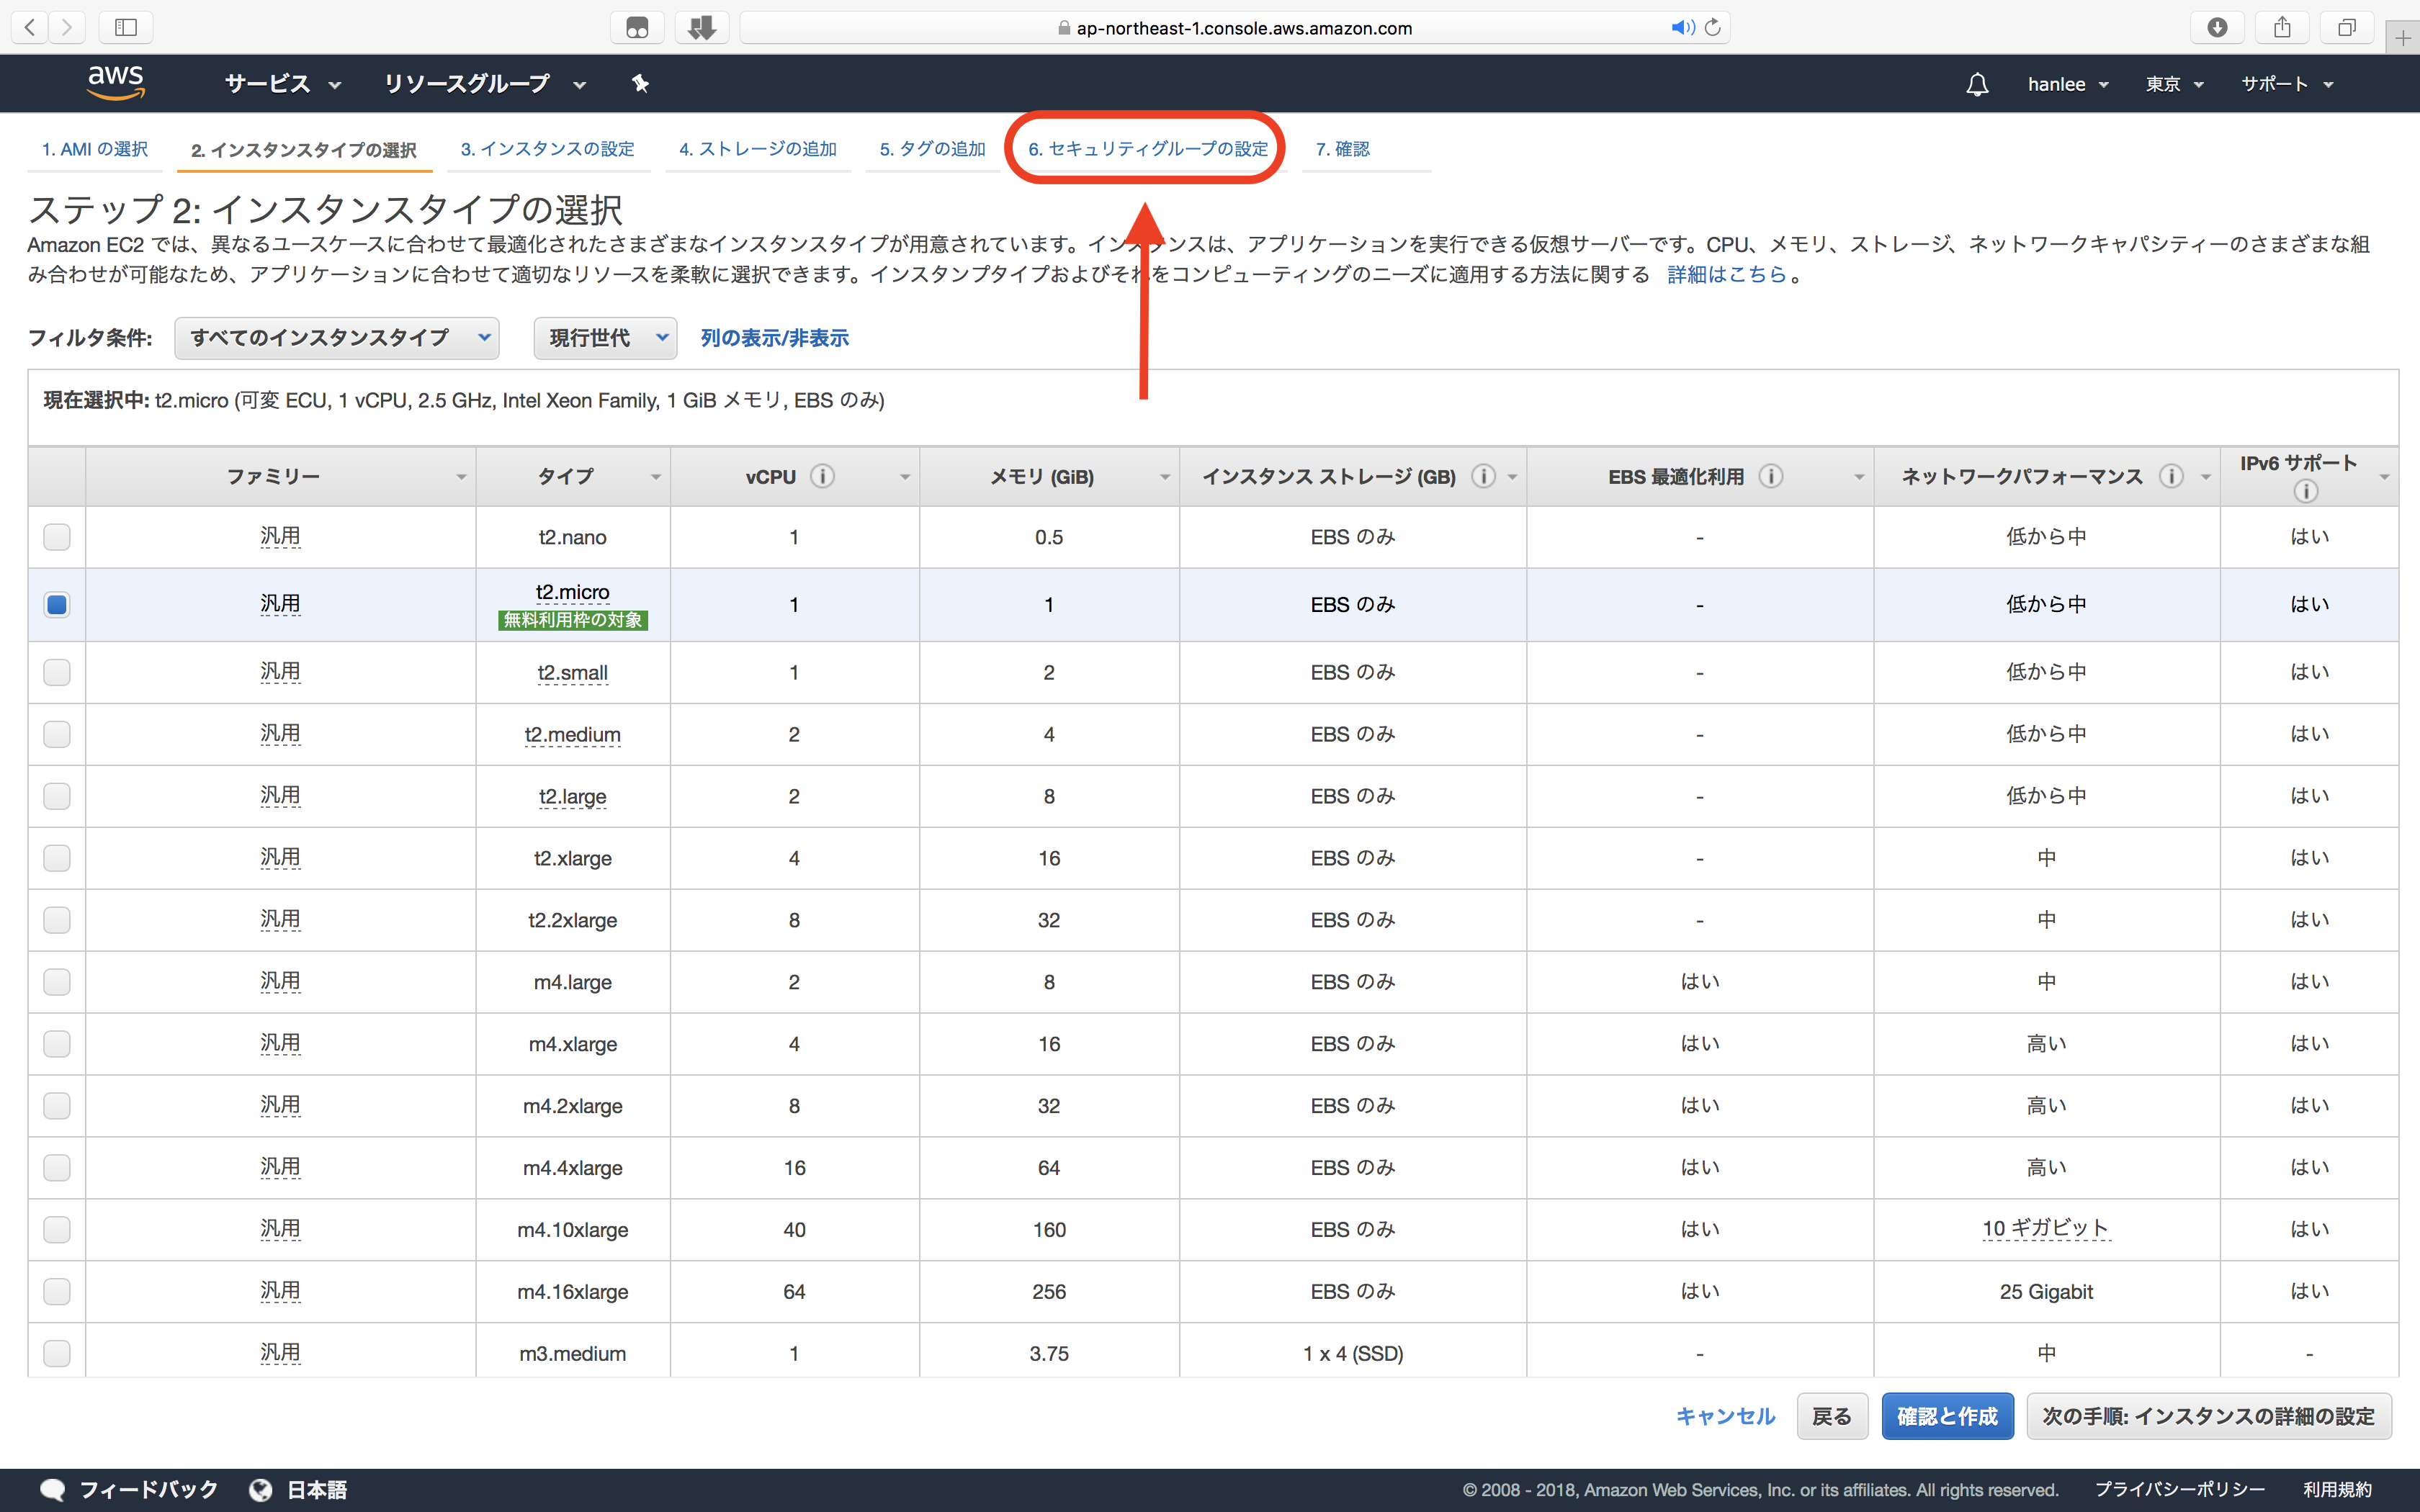Click the 10 ギガビット network value
2420x1512 pixels.
[2046, 1228]
